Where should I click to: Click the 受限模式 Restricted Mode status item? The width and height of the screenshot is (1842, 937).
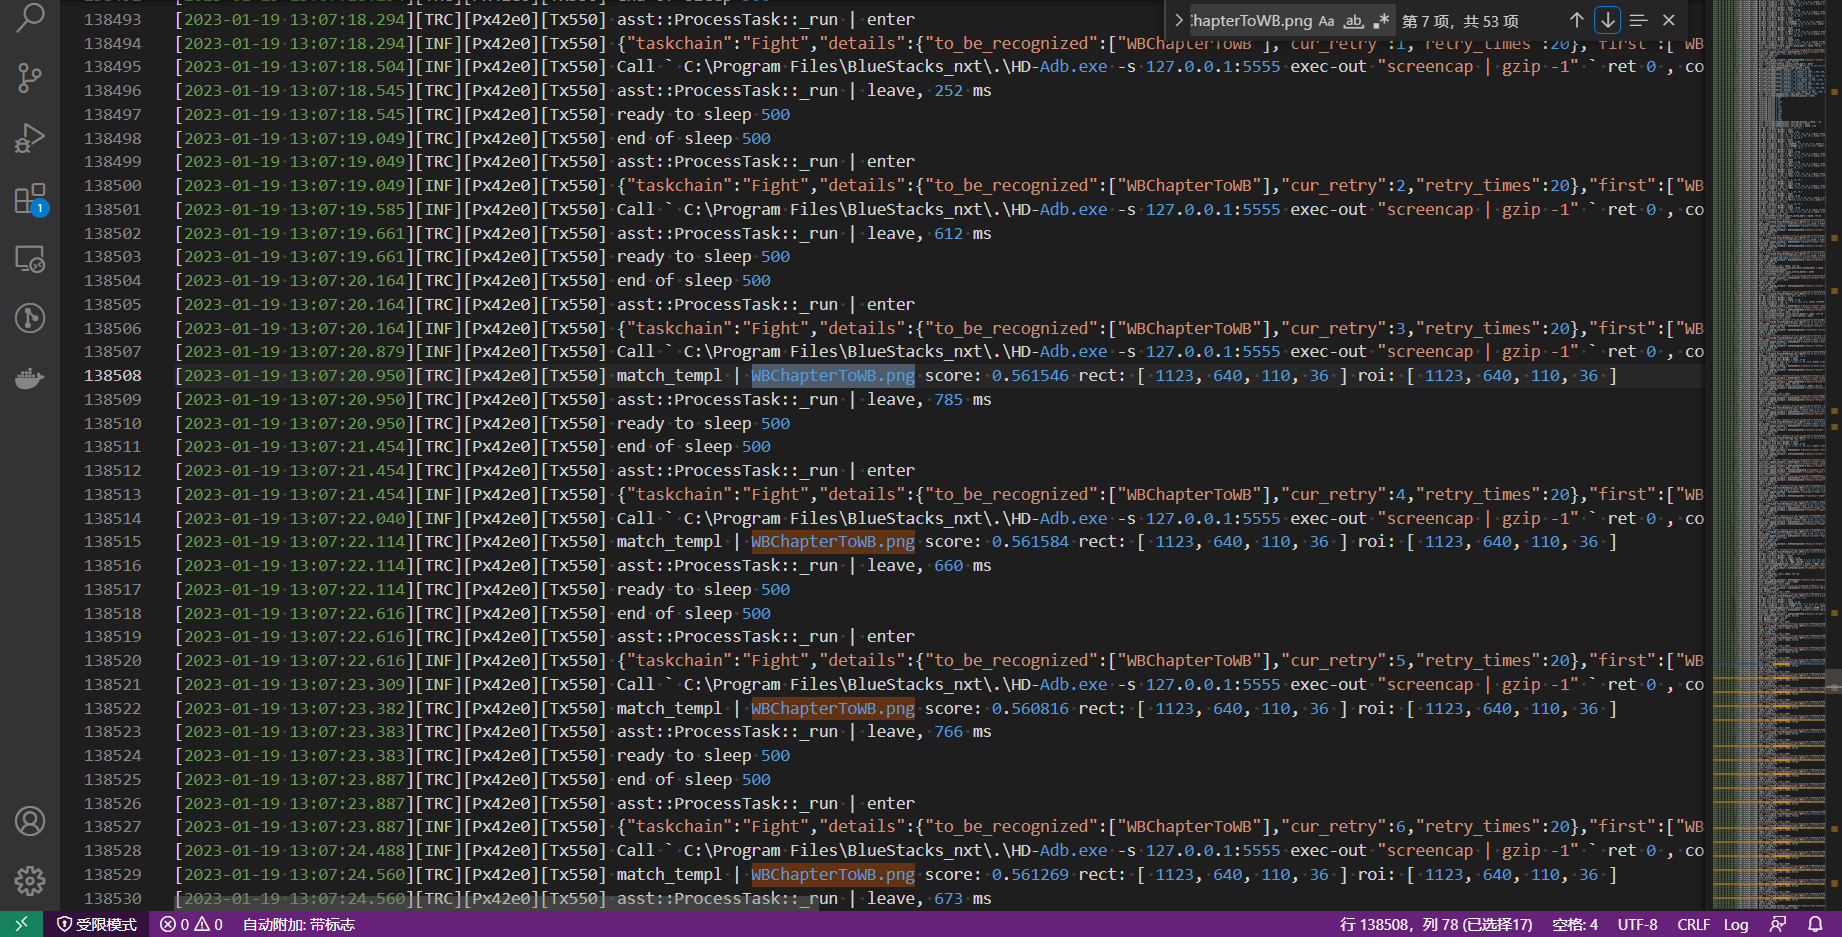(x=97, y=924)
